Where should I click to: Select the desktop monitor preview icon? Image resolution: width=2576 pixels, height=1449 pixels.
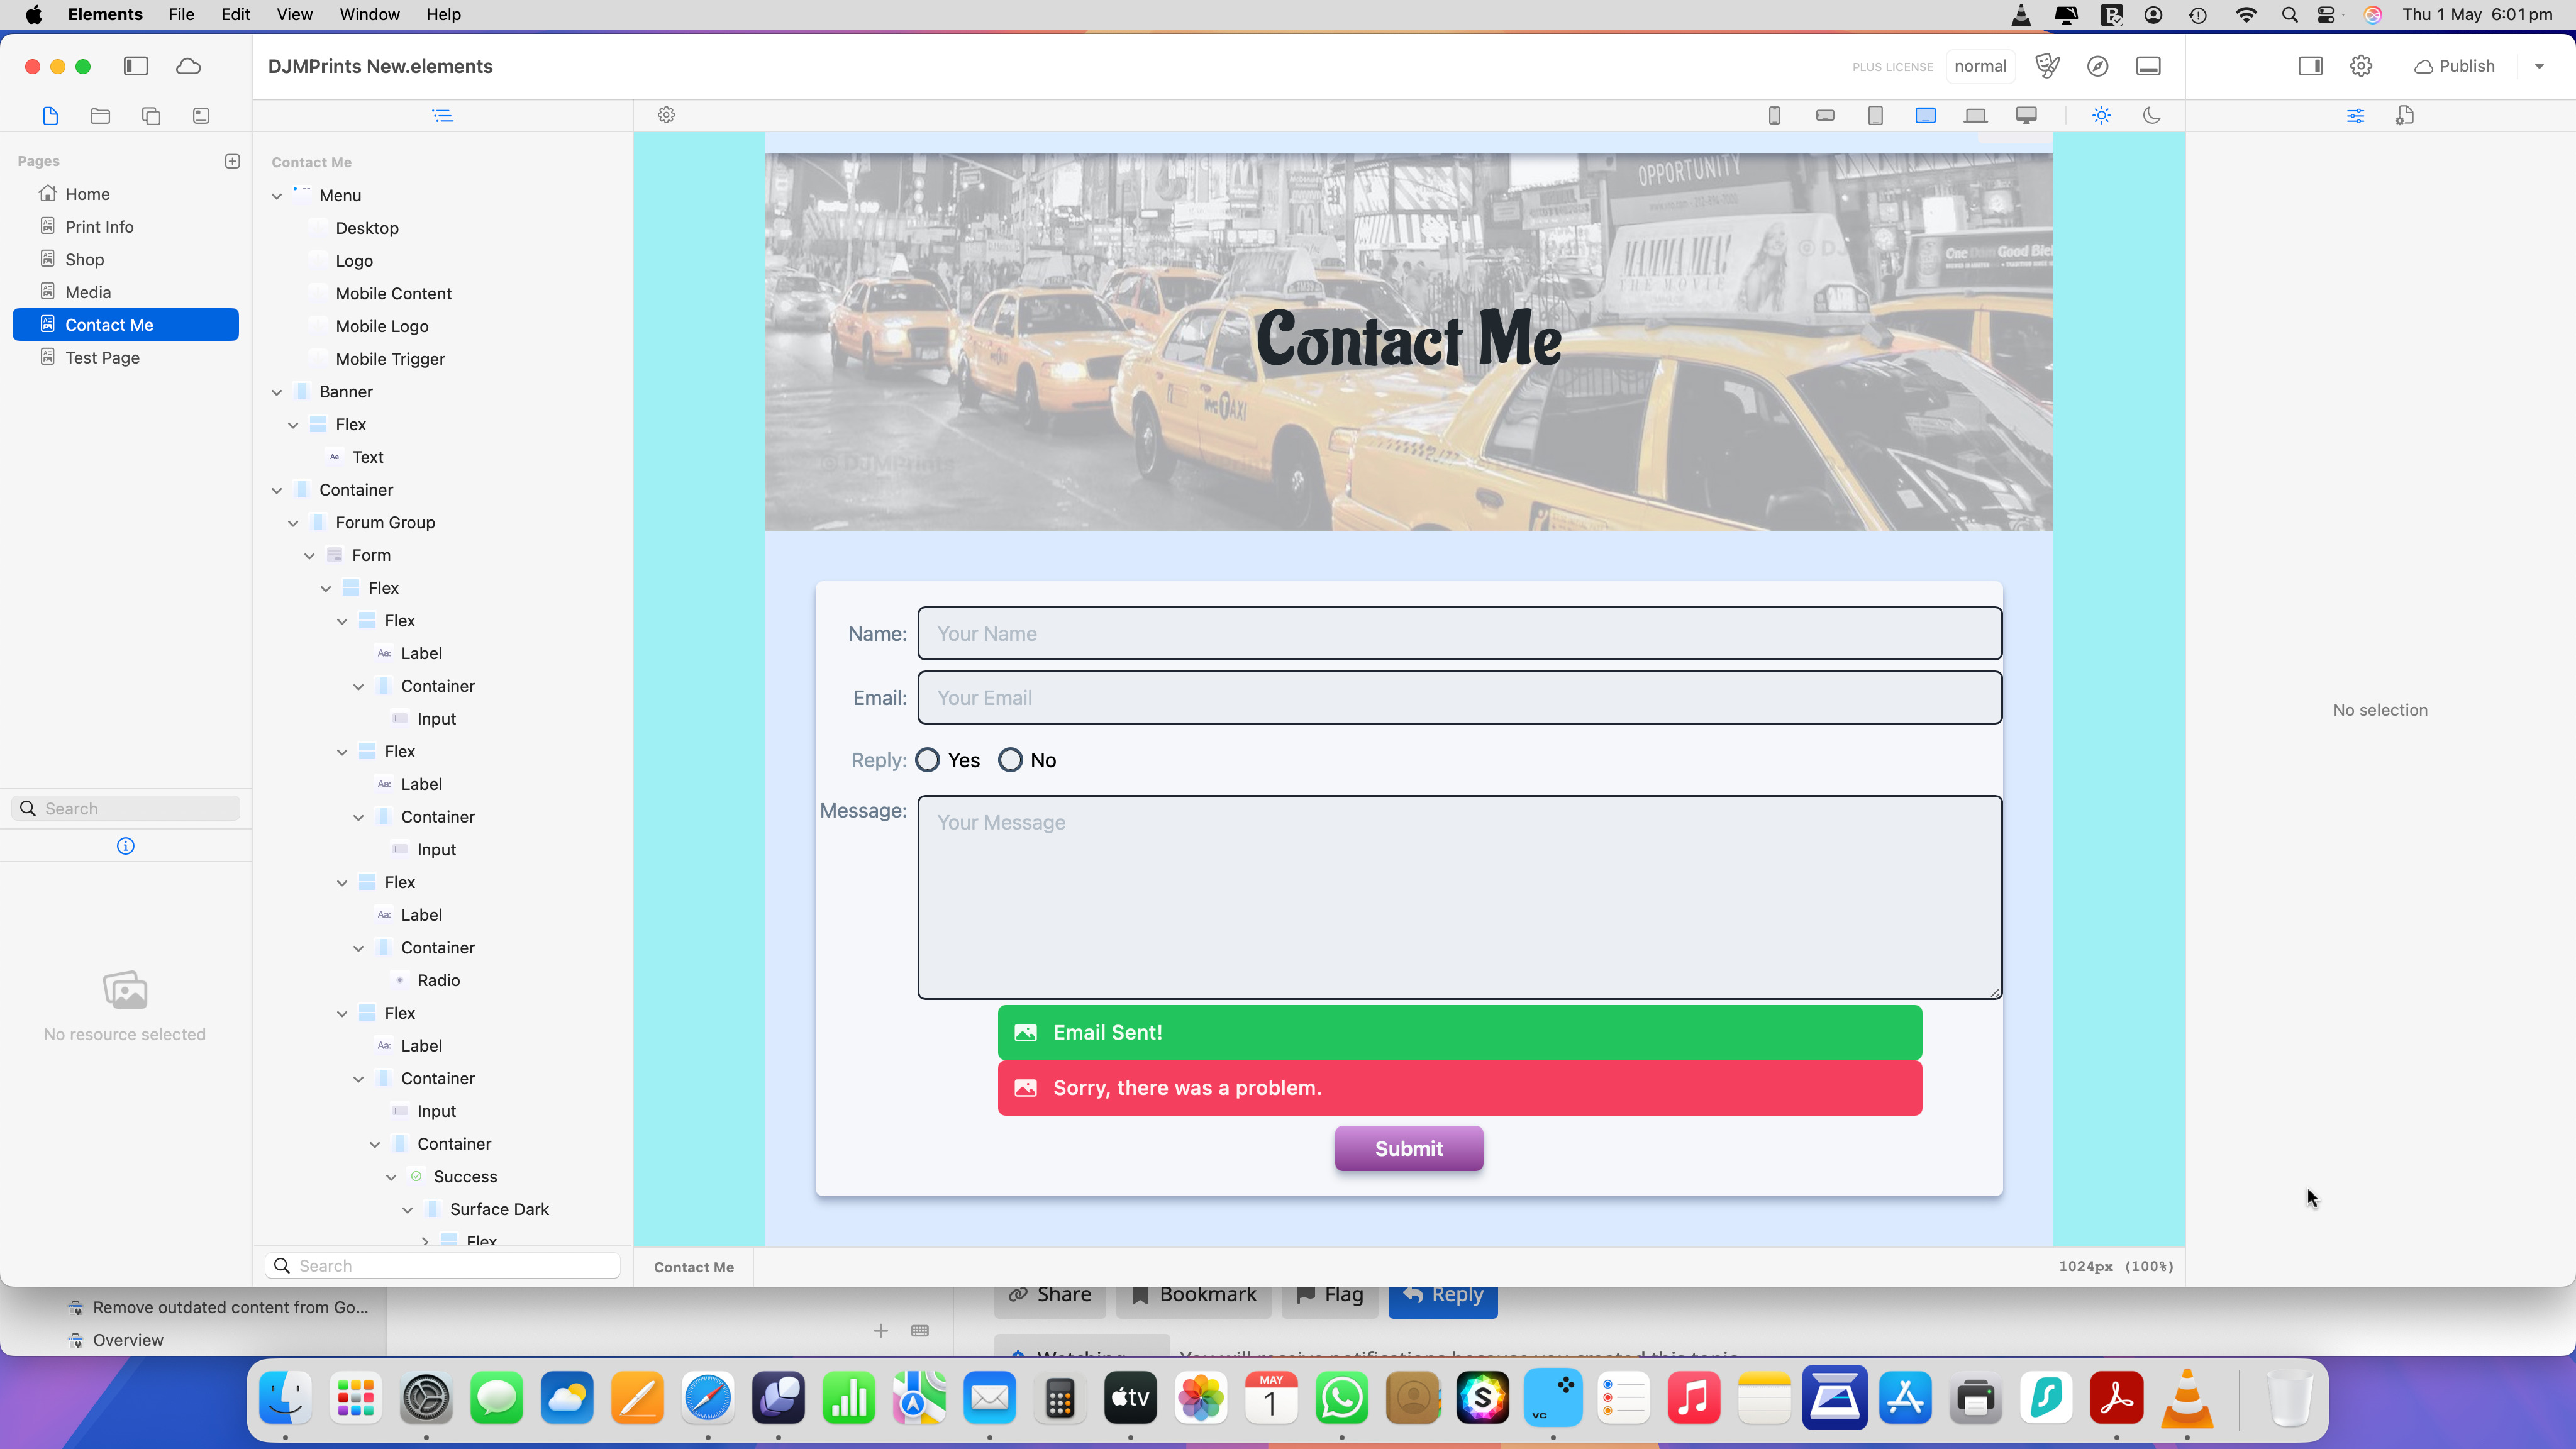pyautogui.click(x=2026, y=115)
